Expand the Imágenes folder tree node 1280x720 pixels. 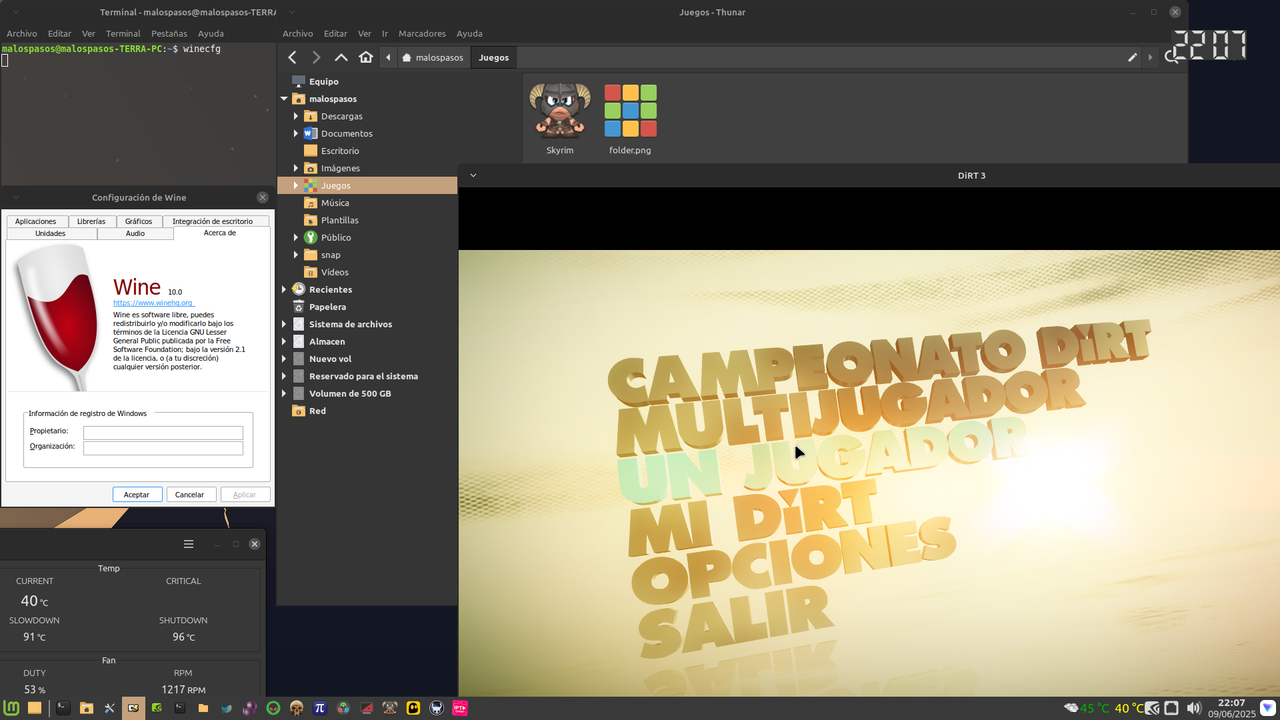click(296, 168)
